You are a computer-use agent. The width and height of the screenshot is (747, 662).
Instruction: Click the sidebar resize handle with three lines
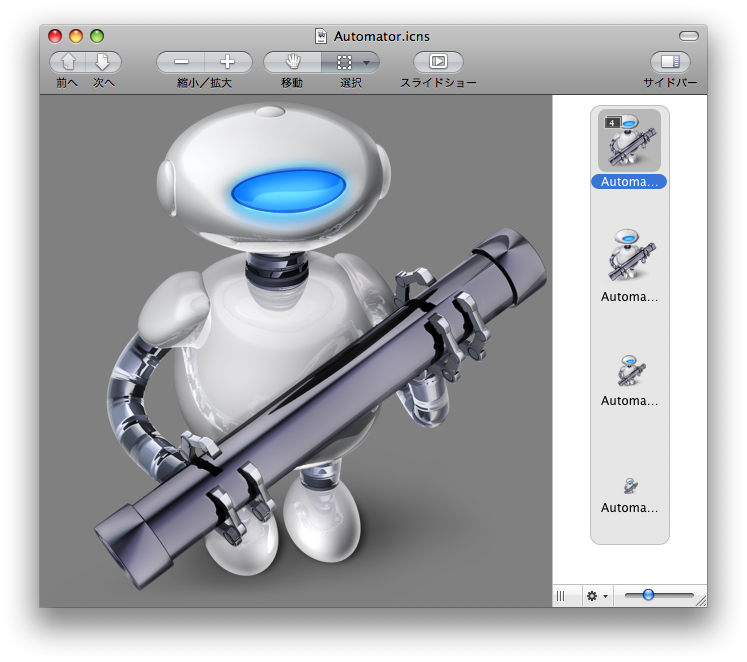pos(561,596)
